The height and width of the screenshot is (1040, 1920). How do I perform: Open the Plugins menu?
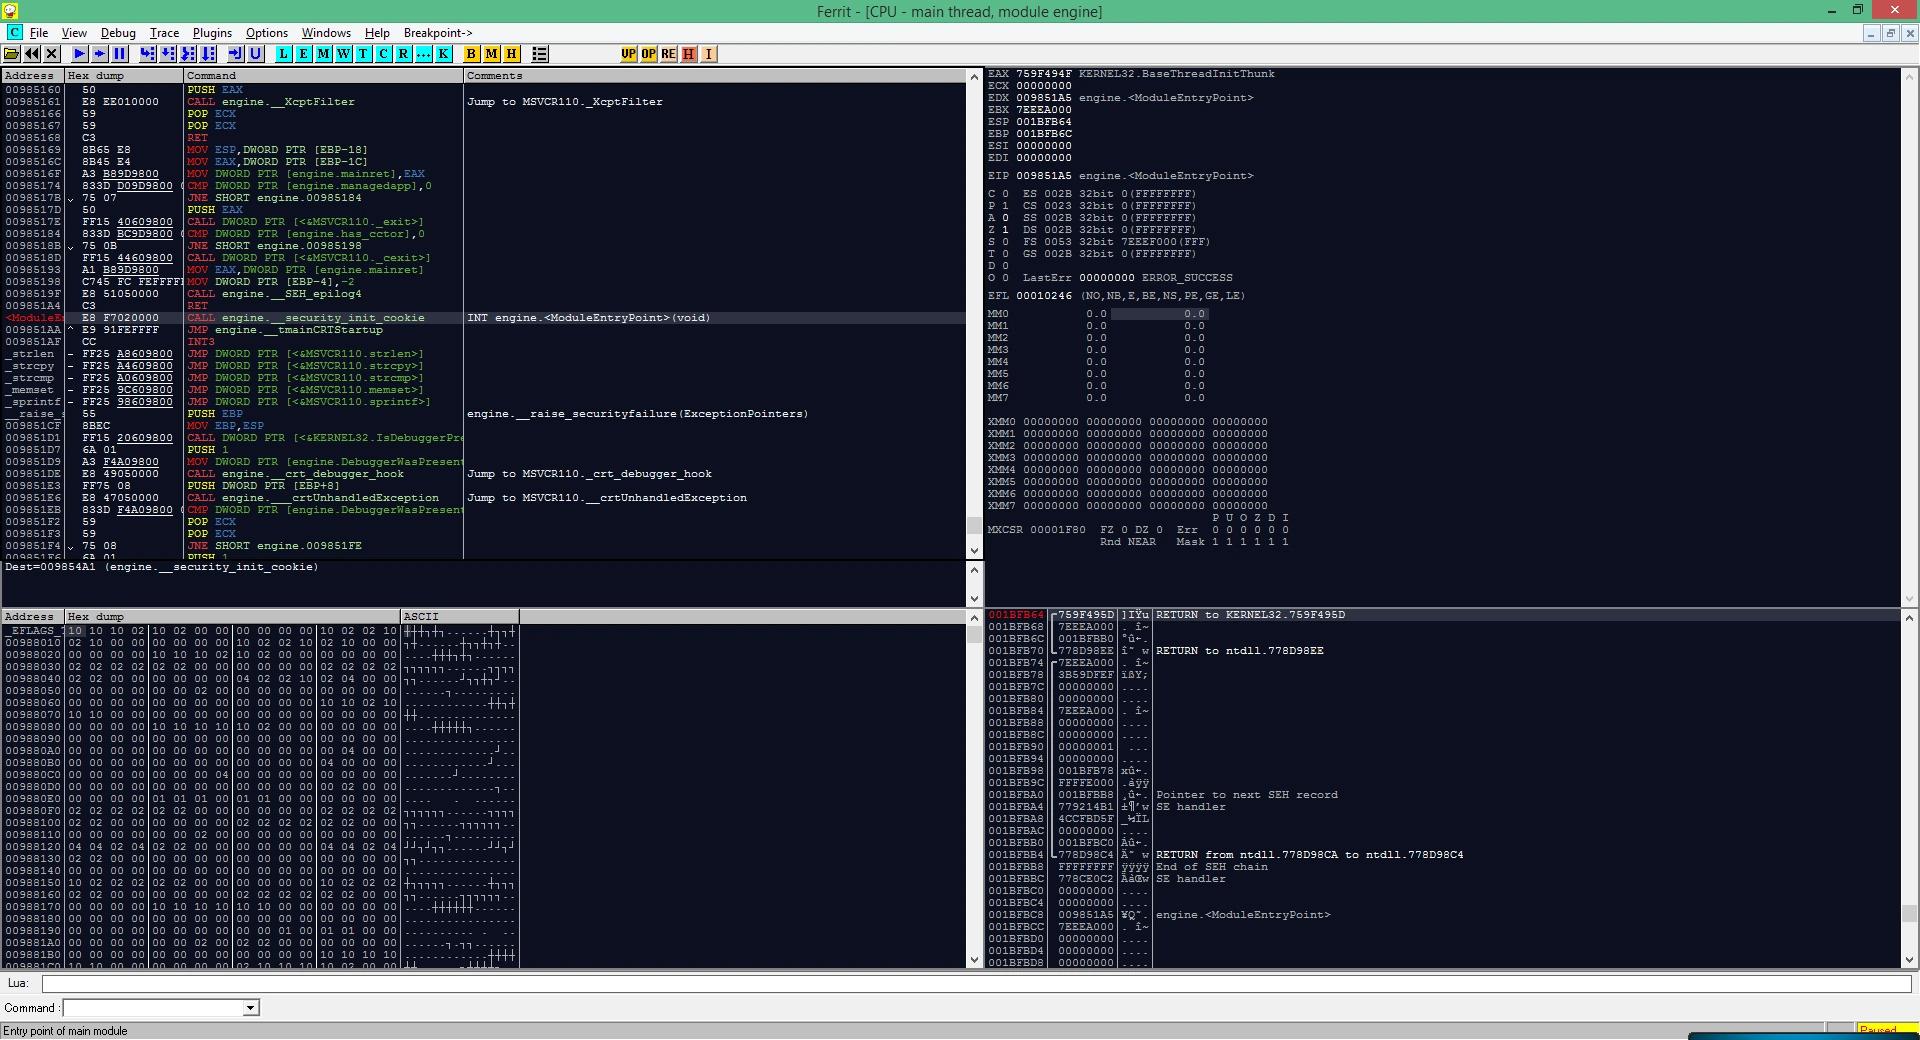pyautogui.click(x=212, y=33)
